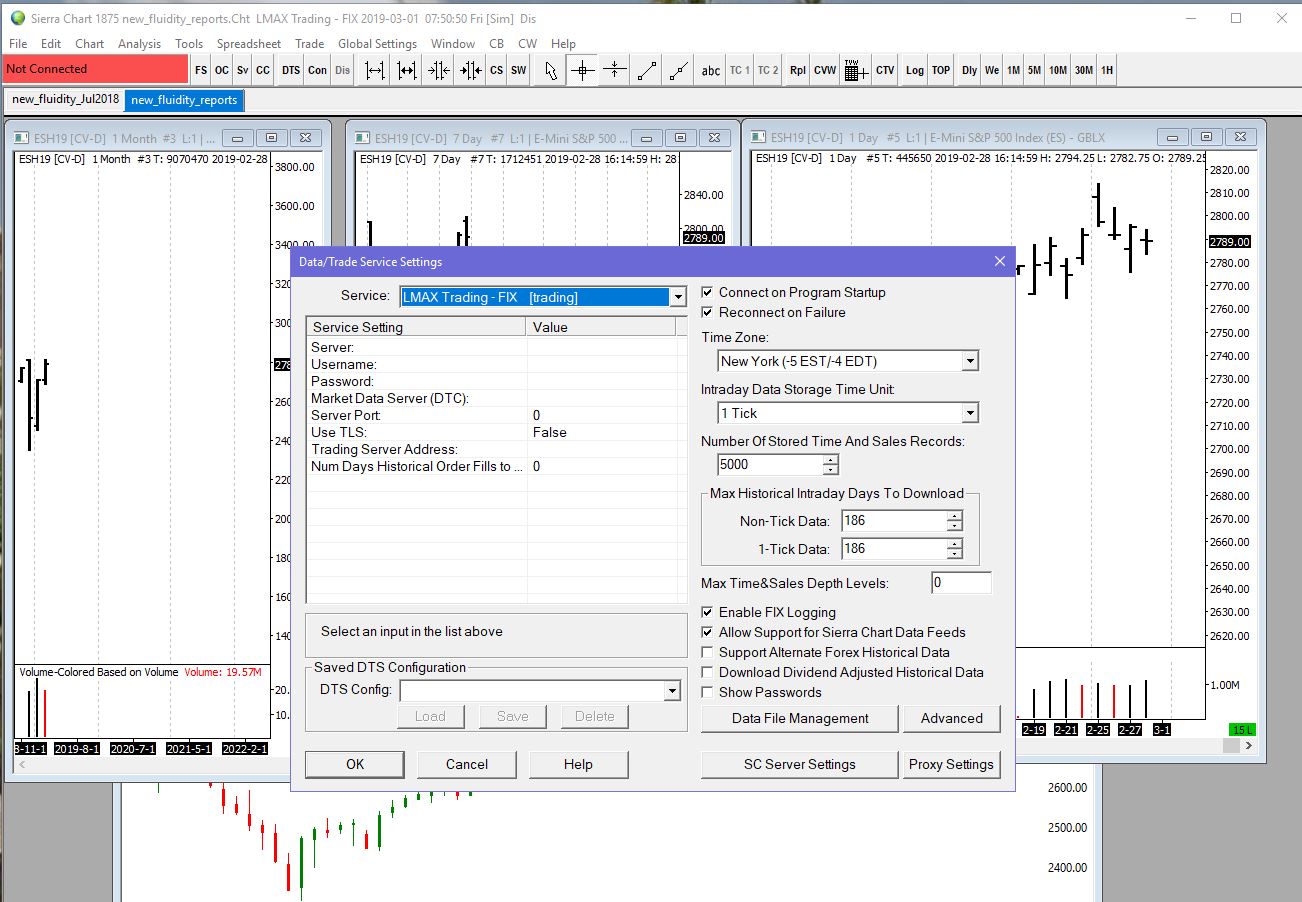The image size is (1302, 902).
Task: Open SC Server Settings
Action: click(x=799, y=764)
